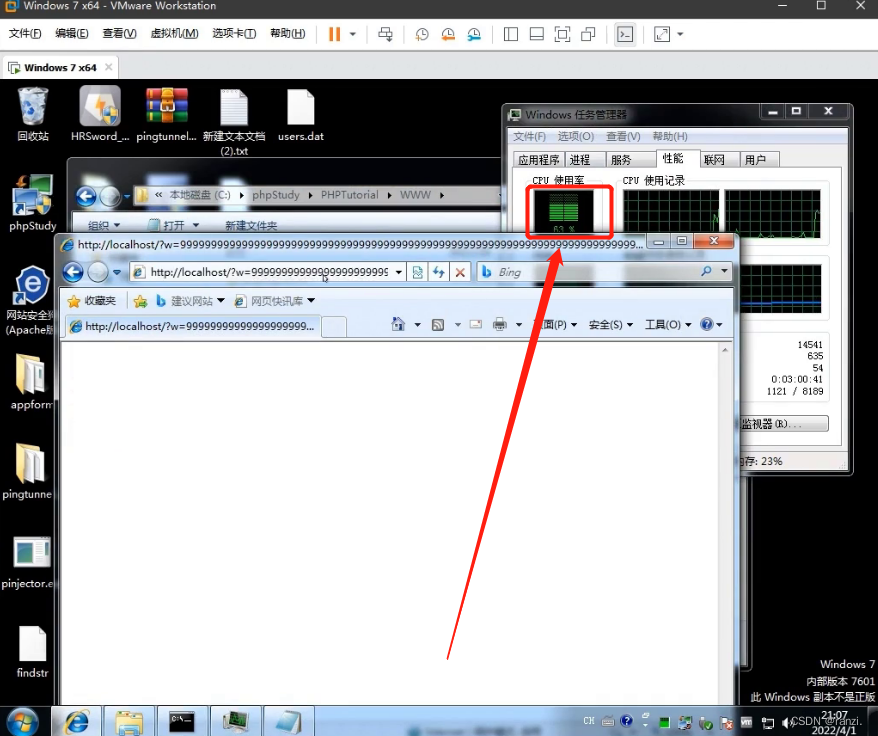
Task: Toggle the VMware library sidebar view icon
Action: point(511,34)
